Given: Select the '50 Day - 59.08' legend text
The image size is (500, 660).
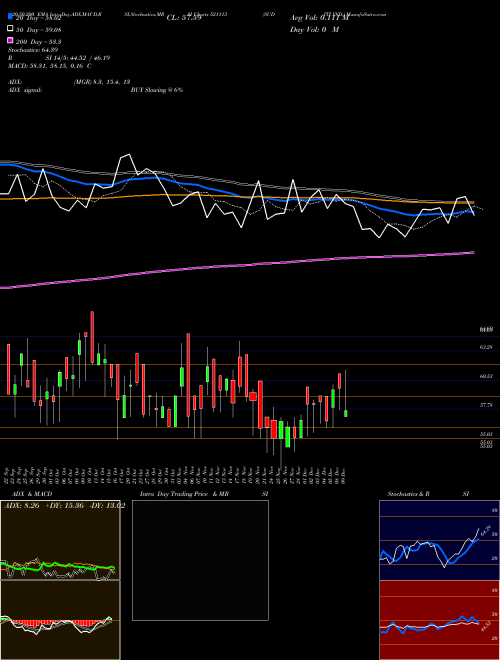Looking at the screenshot, I should click(x=38, y=30).
